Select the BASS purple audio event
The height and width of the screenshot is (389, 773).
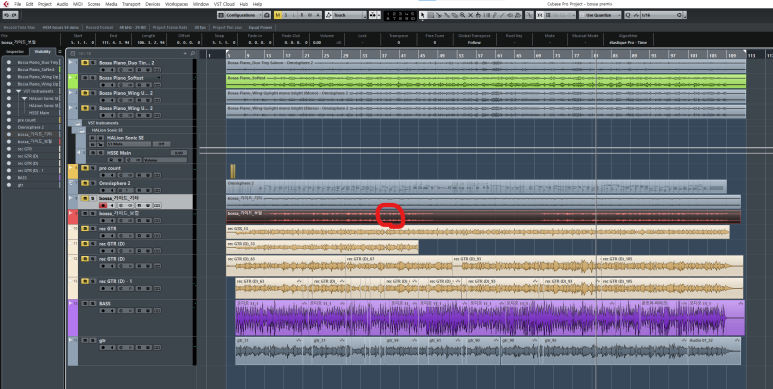(490, 318)
